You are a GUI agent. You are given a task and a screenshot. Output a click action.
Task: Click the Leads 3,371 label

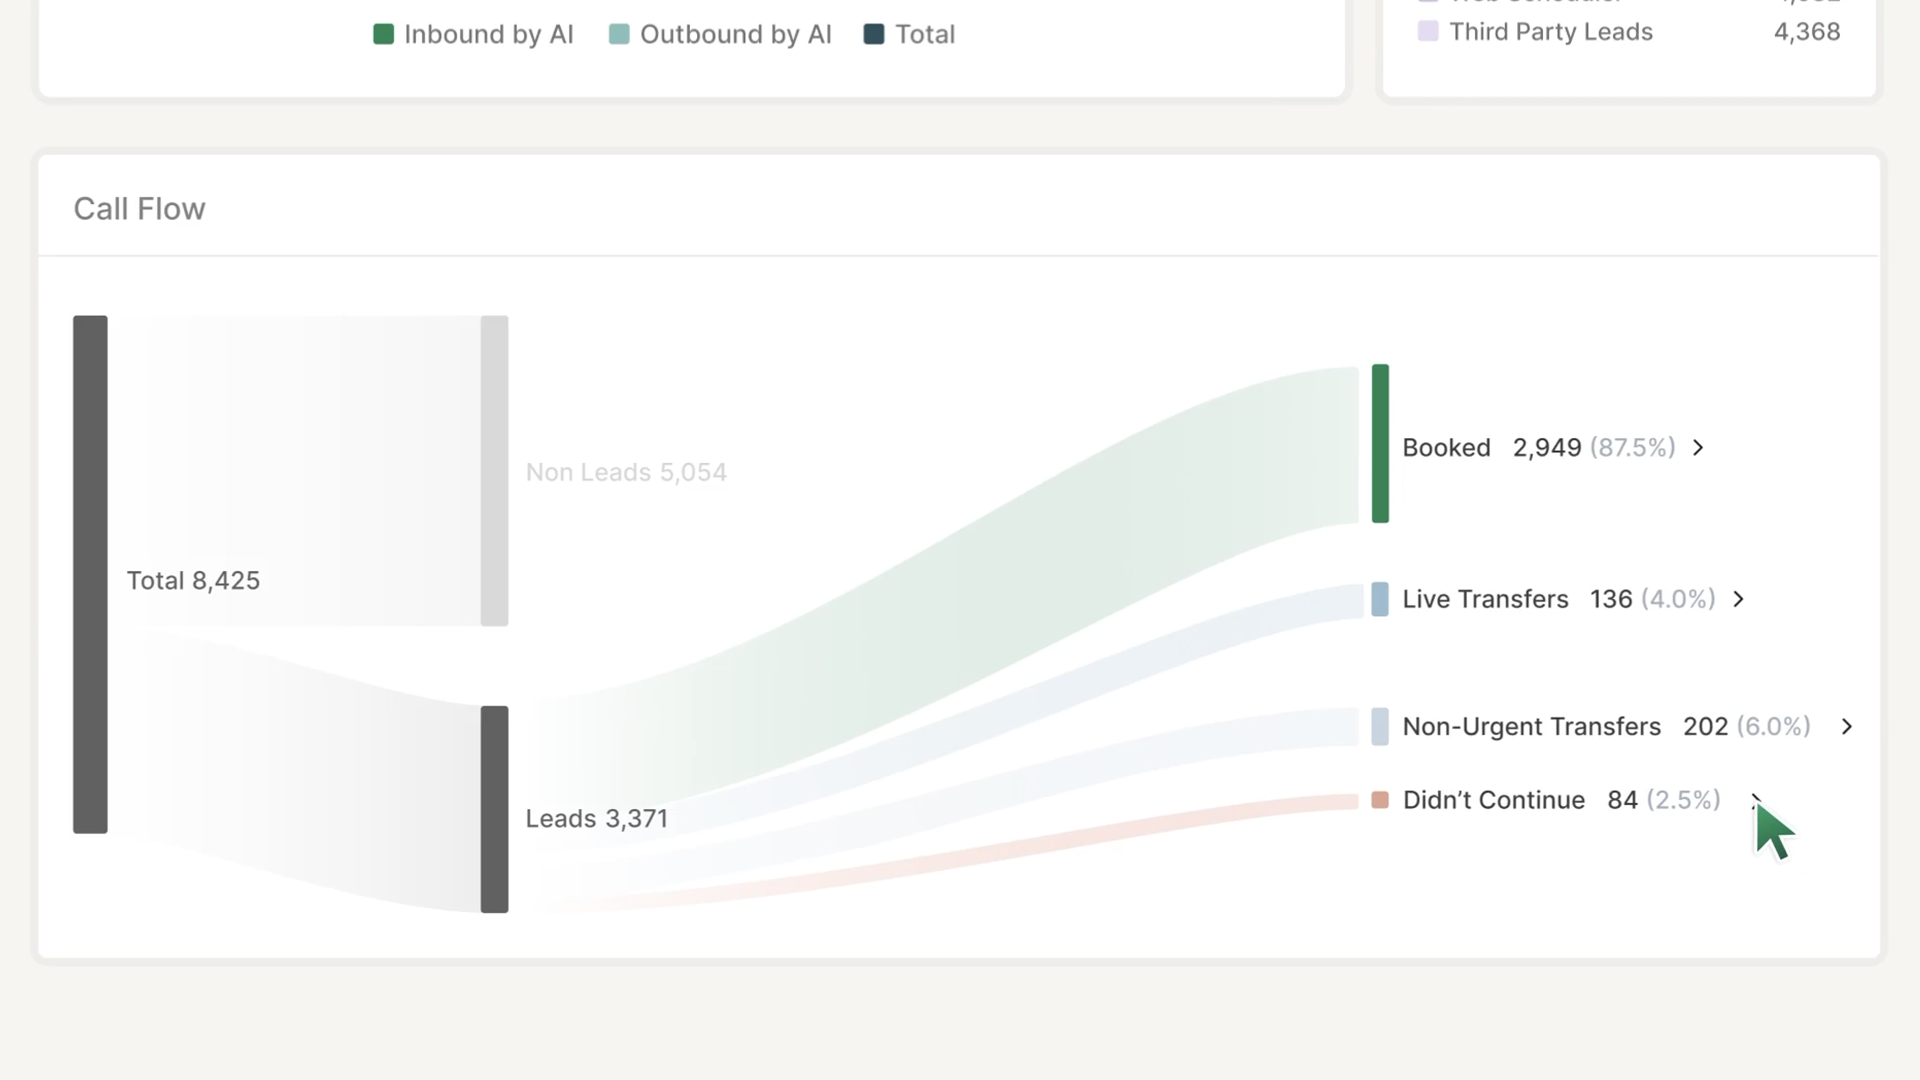596,819
